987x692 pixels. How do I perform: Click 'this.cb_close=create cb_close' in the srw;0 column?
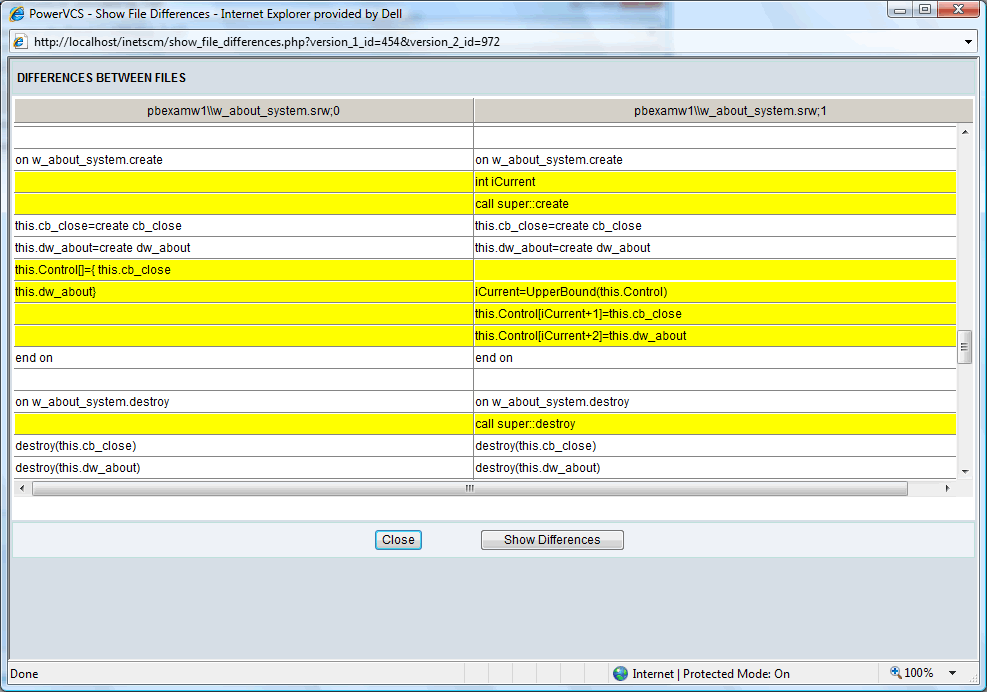click(x=98, y=226)
